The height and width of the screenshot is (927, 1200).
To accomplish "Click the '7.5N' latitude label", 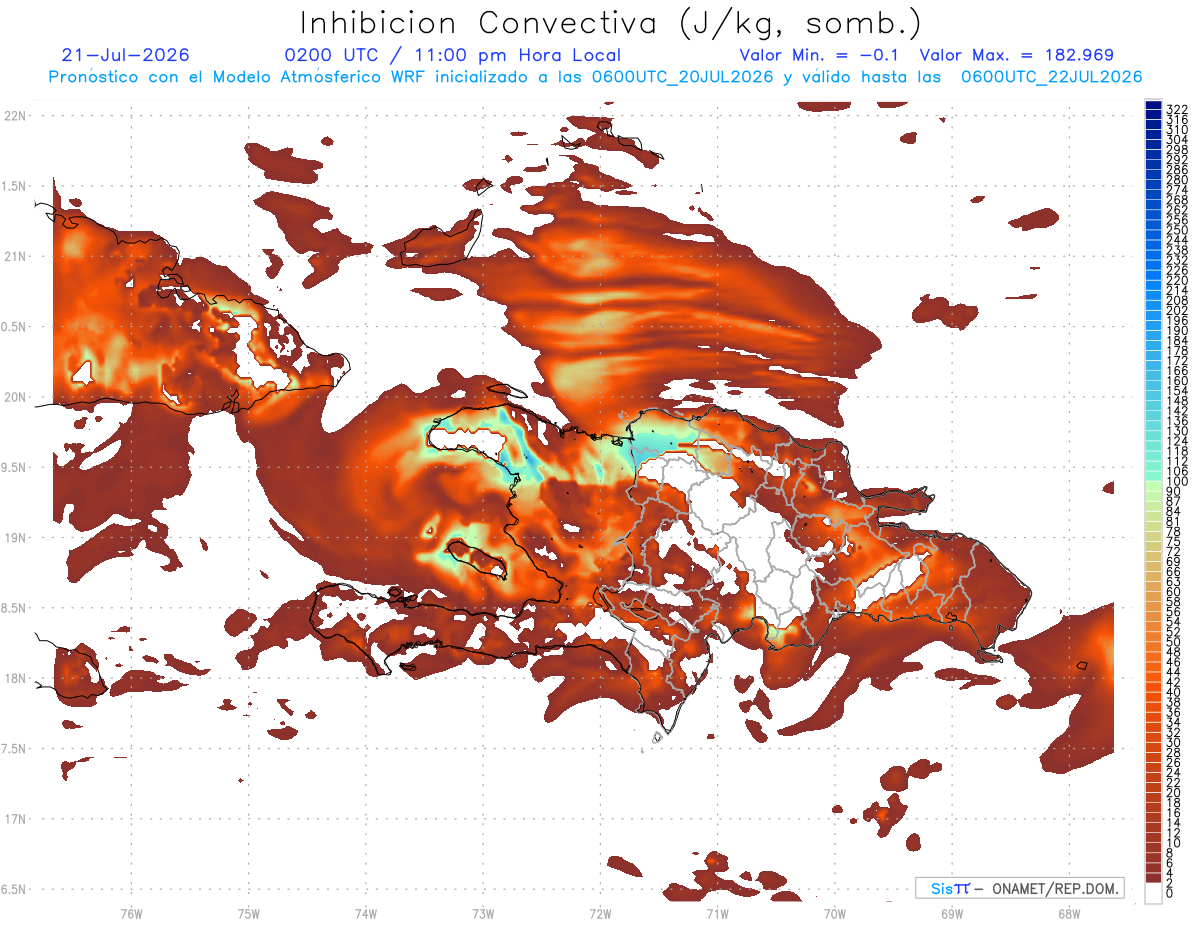I will coord(14,748).
